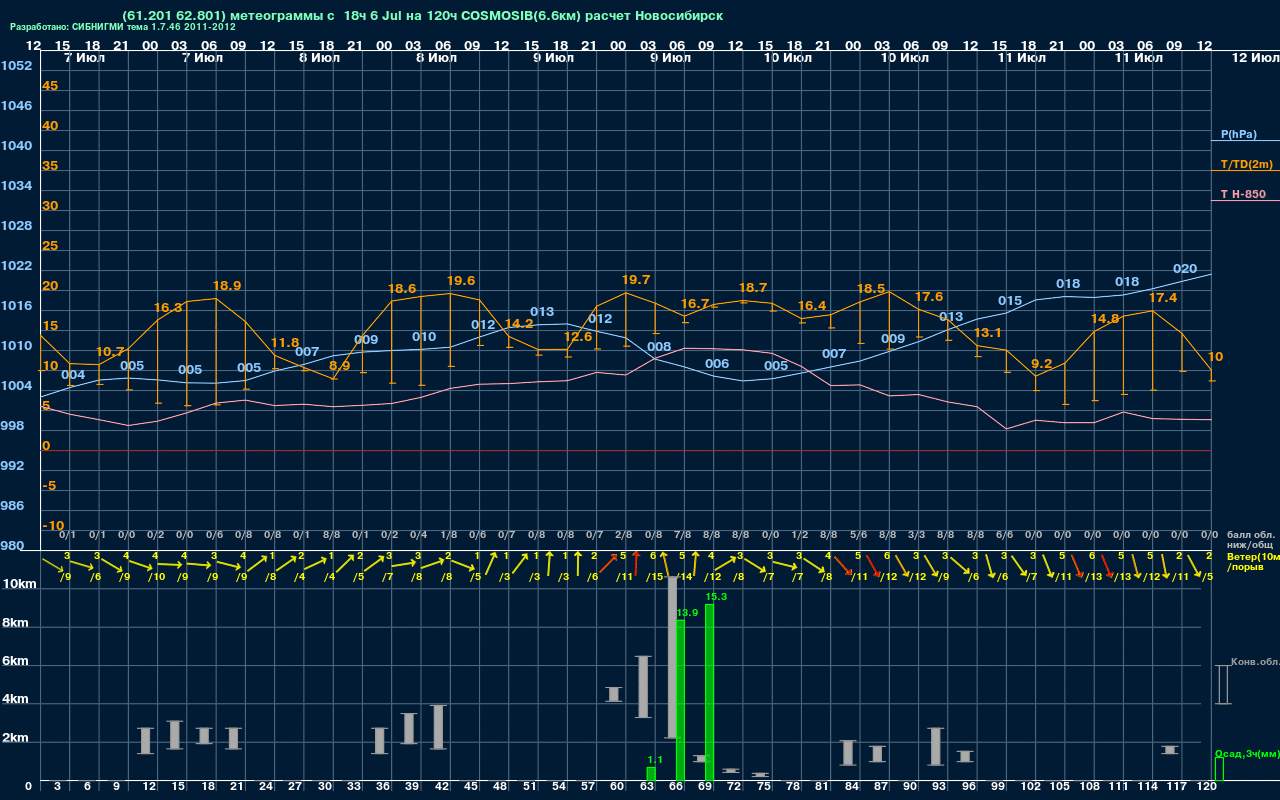Click the wind gust value /15
The width and height of the screenshot is (1280, 800).
coord(654,577)
